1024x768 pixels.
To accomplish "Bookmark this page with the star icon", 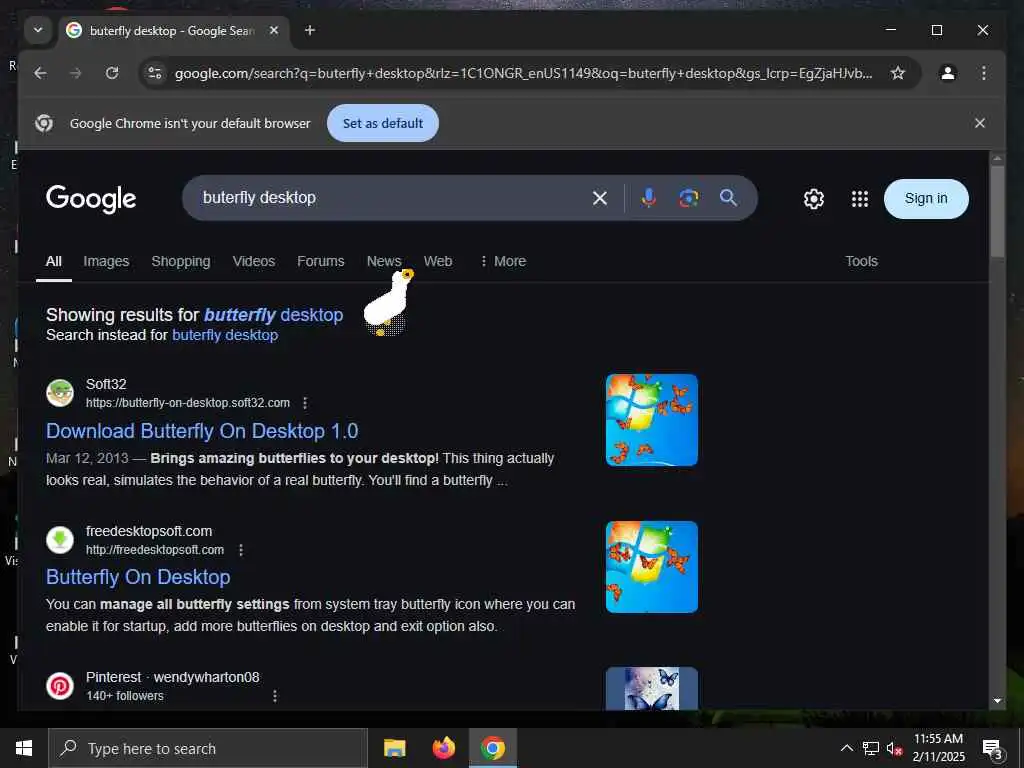I will click(898, 73).
